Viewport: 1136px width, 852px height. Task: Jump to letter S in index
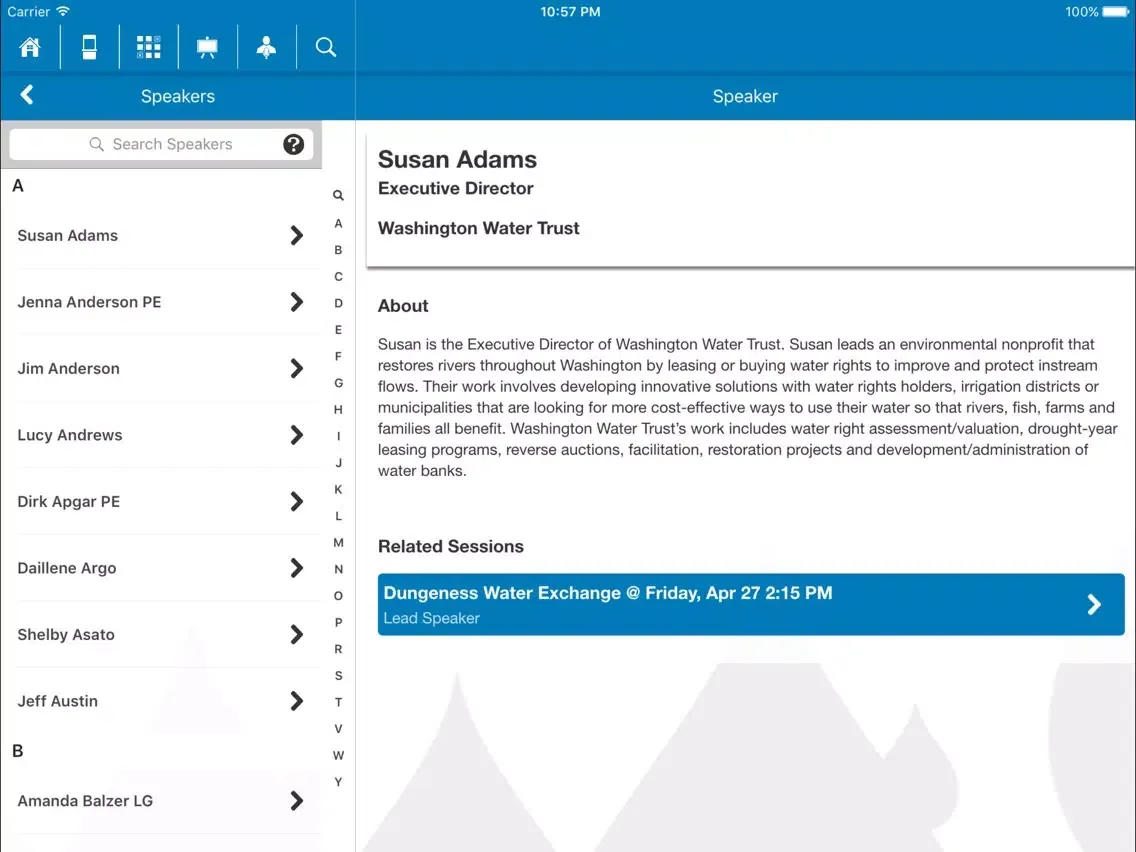tap(338, 676)
